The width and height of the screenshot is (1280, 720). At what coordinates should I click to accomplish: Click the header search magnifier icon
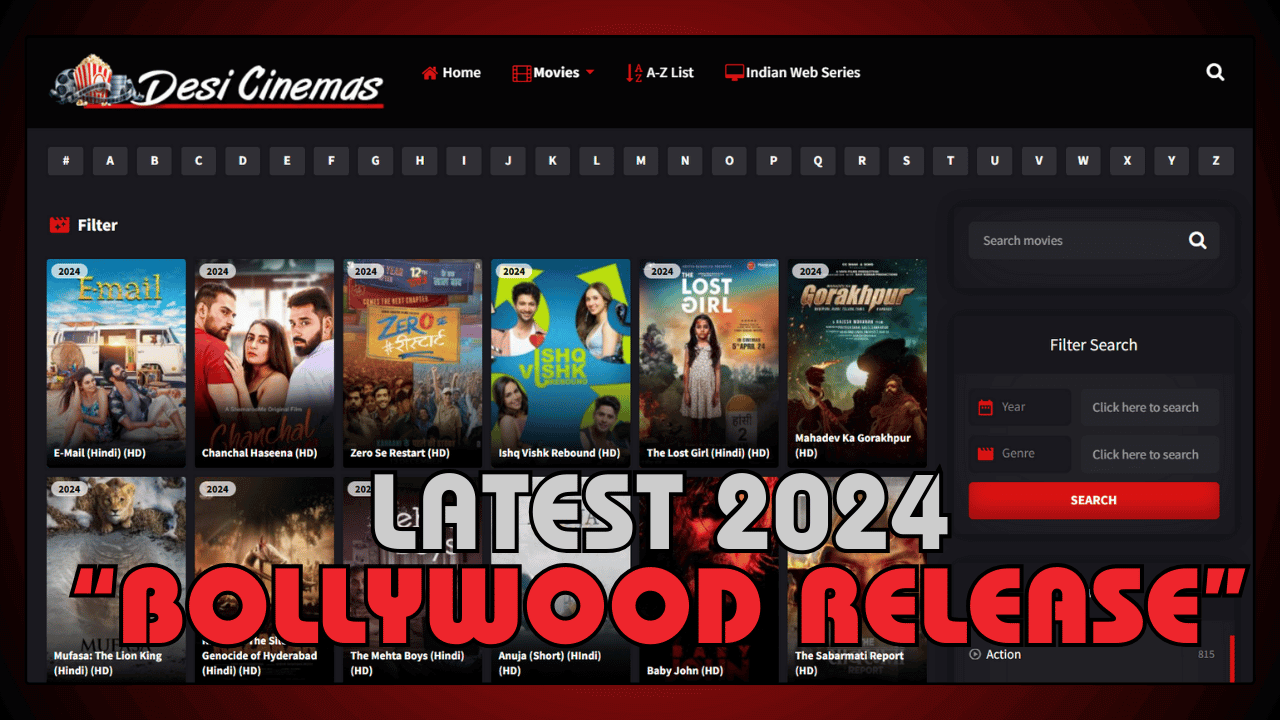1215,72
